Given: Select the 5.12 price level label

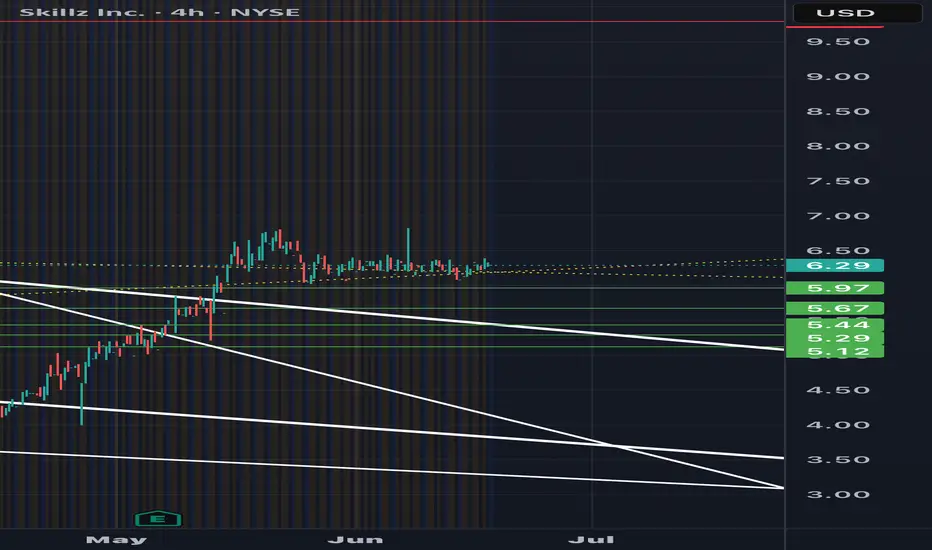Looking at the screenshot, I should (835, 351).
